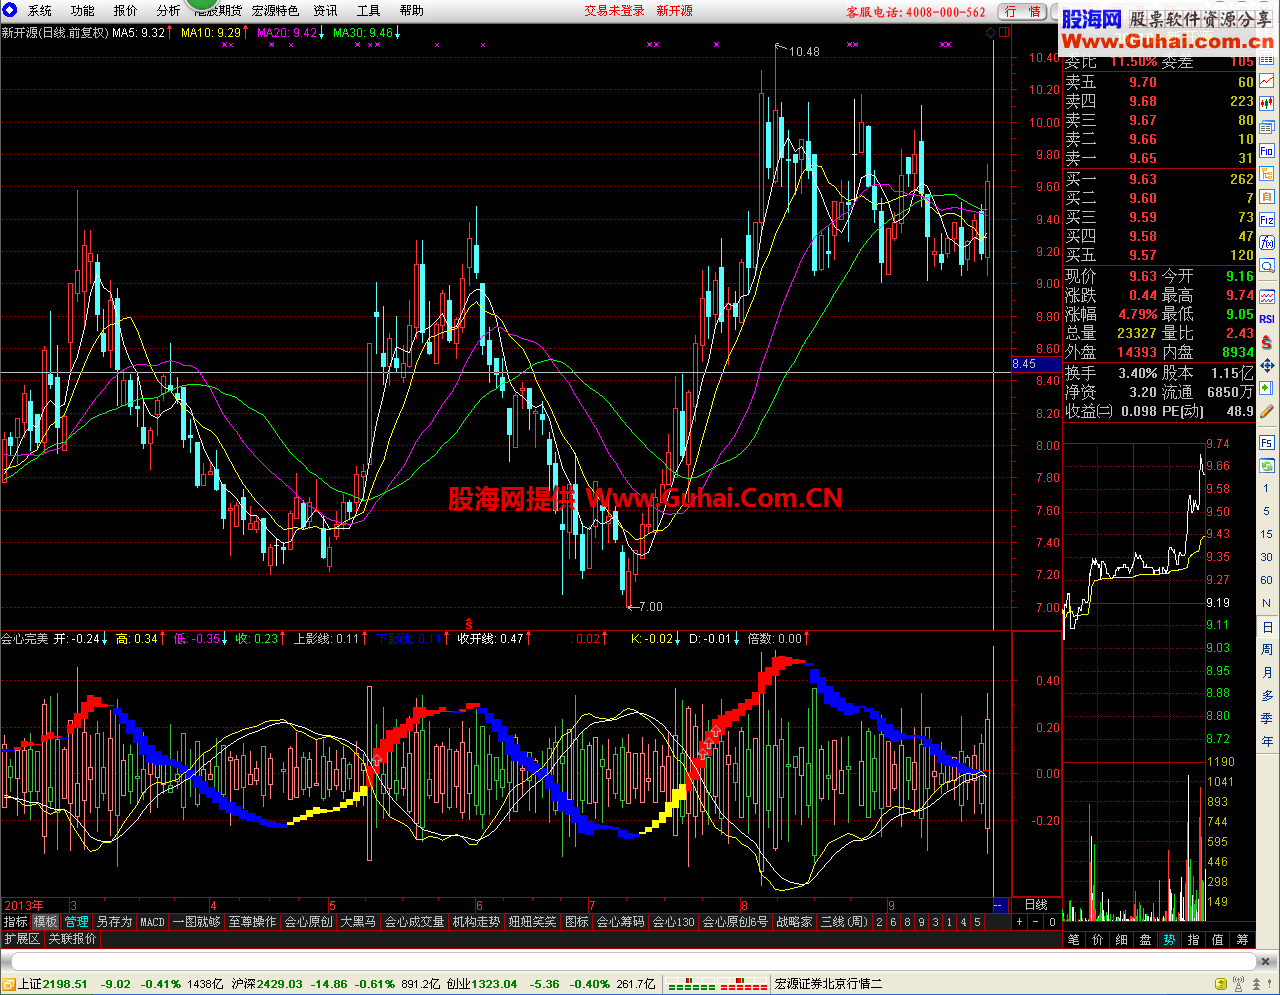Switch to the 筹 tab in quote panel
Screen dimensions: 1280x995
1242,940
